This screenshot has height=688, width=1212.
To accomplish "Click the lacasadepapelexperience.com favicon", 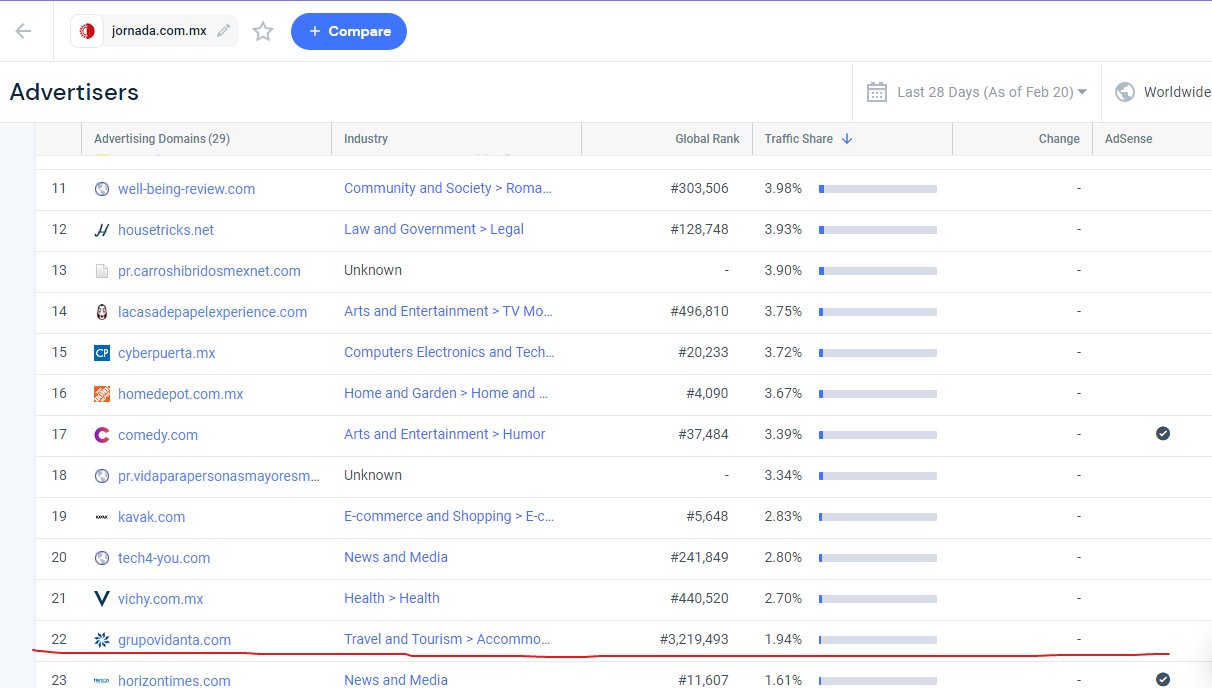I will [101, 312].
